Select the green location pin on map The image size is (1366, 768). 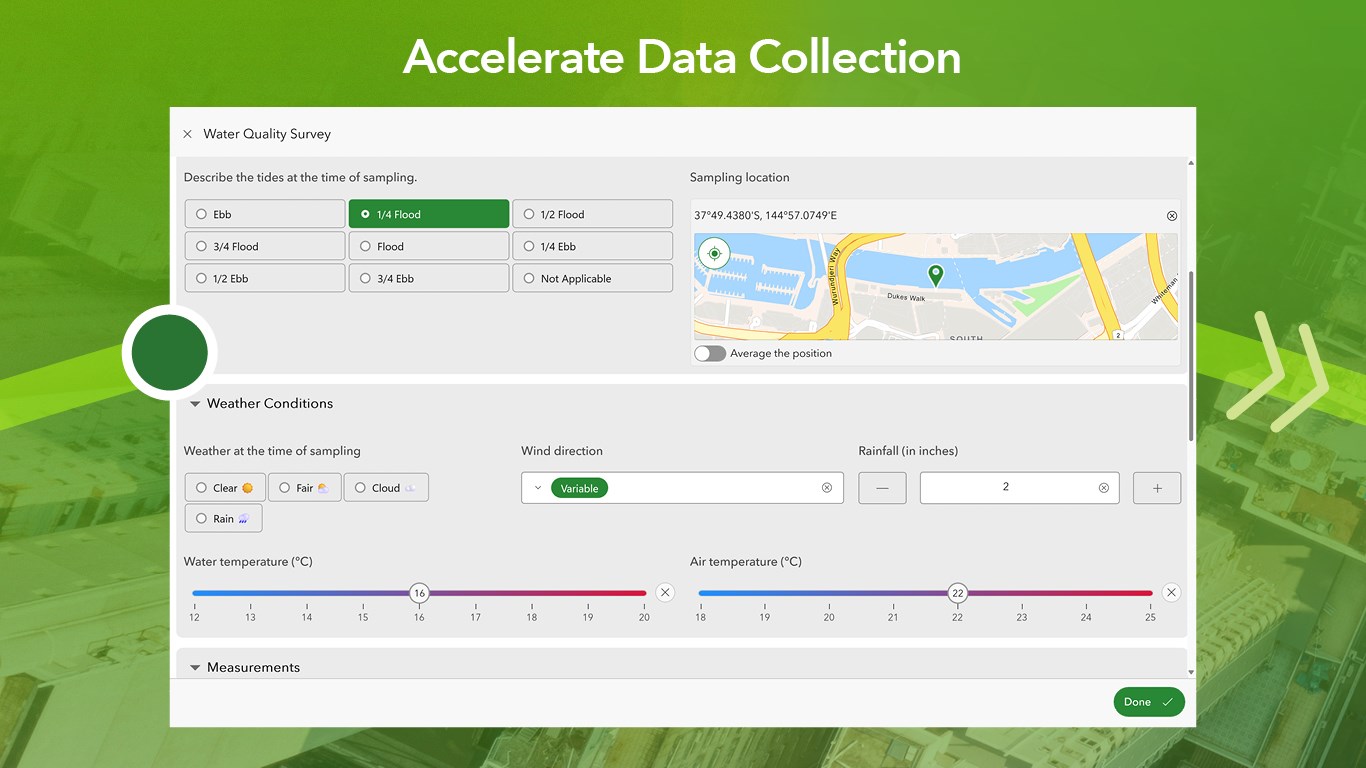point(935,275)
